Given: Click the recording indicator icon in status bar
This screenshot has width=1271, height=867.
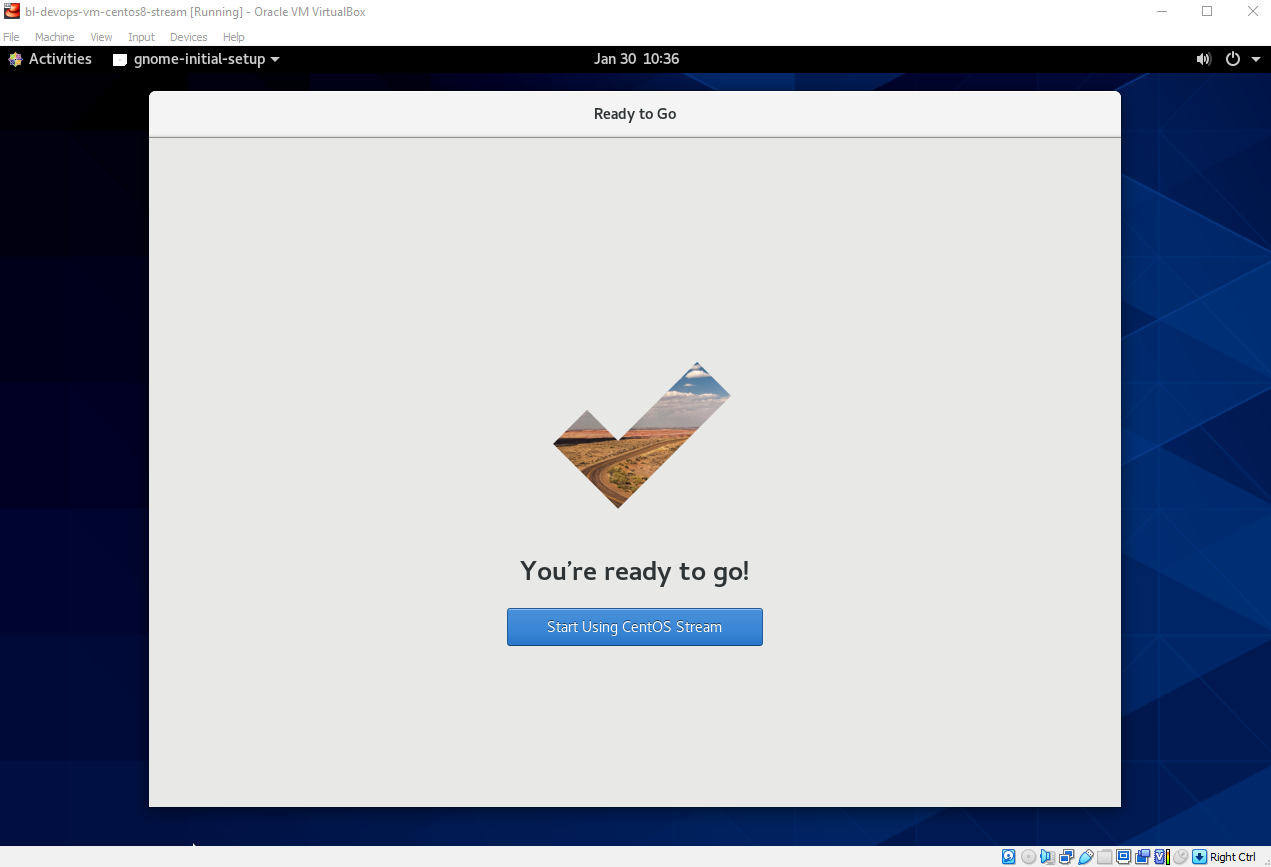Looking at the screenshot, I should (x=1142, y=857).
